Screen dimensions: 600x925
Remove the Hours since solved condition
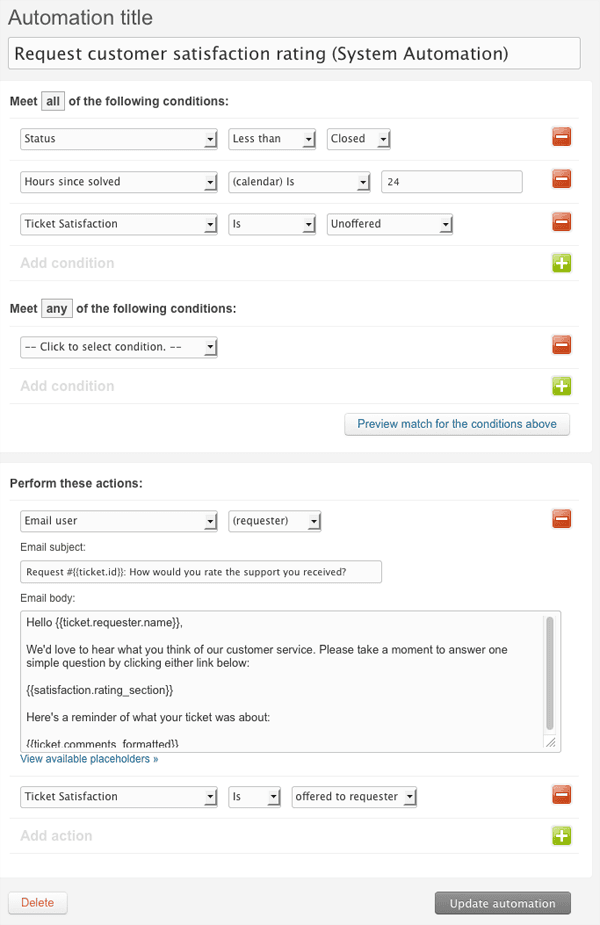point(561,179)
